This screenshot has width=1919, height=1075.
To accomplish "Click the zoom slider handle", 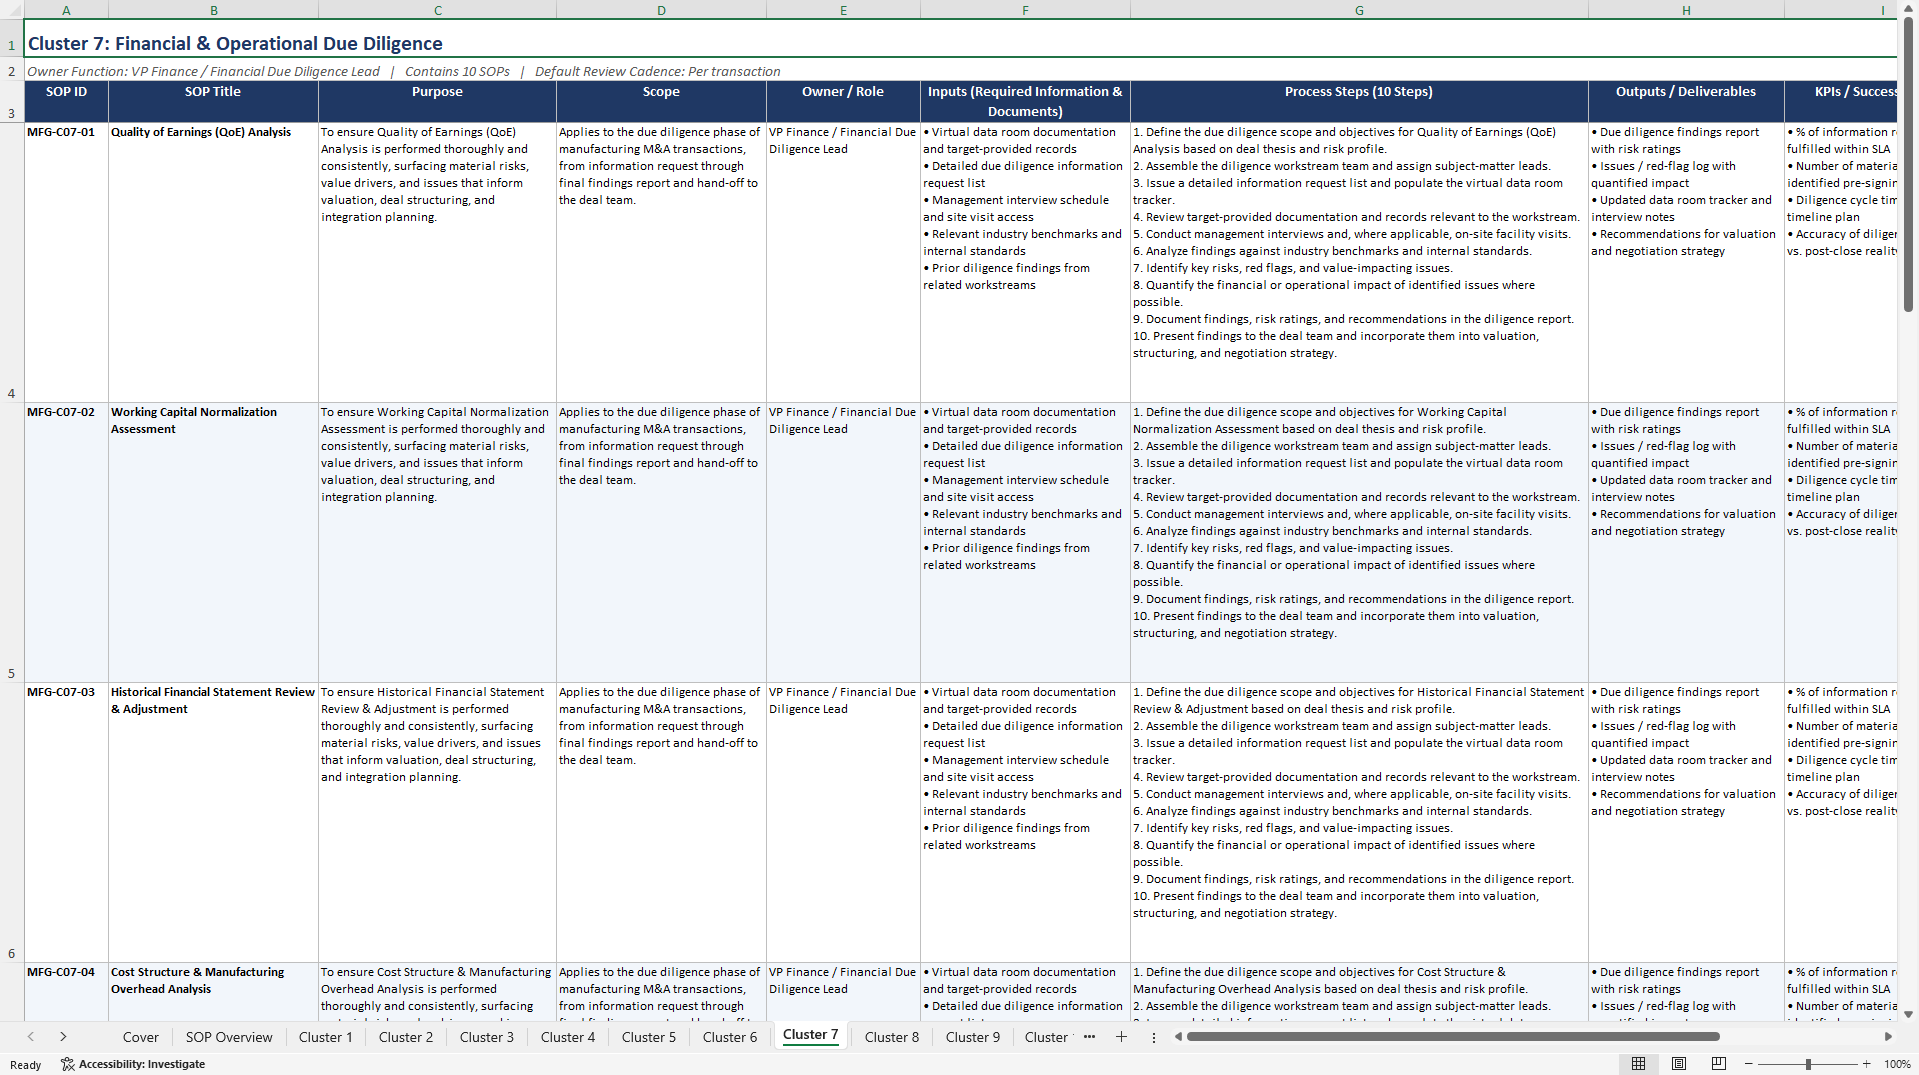I will [x=1808, y=1064].
